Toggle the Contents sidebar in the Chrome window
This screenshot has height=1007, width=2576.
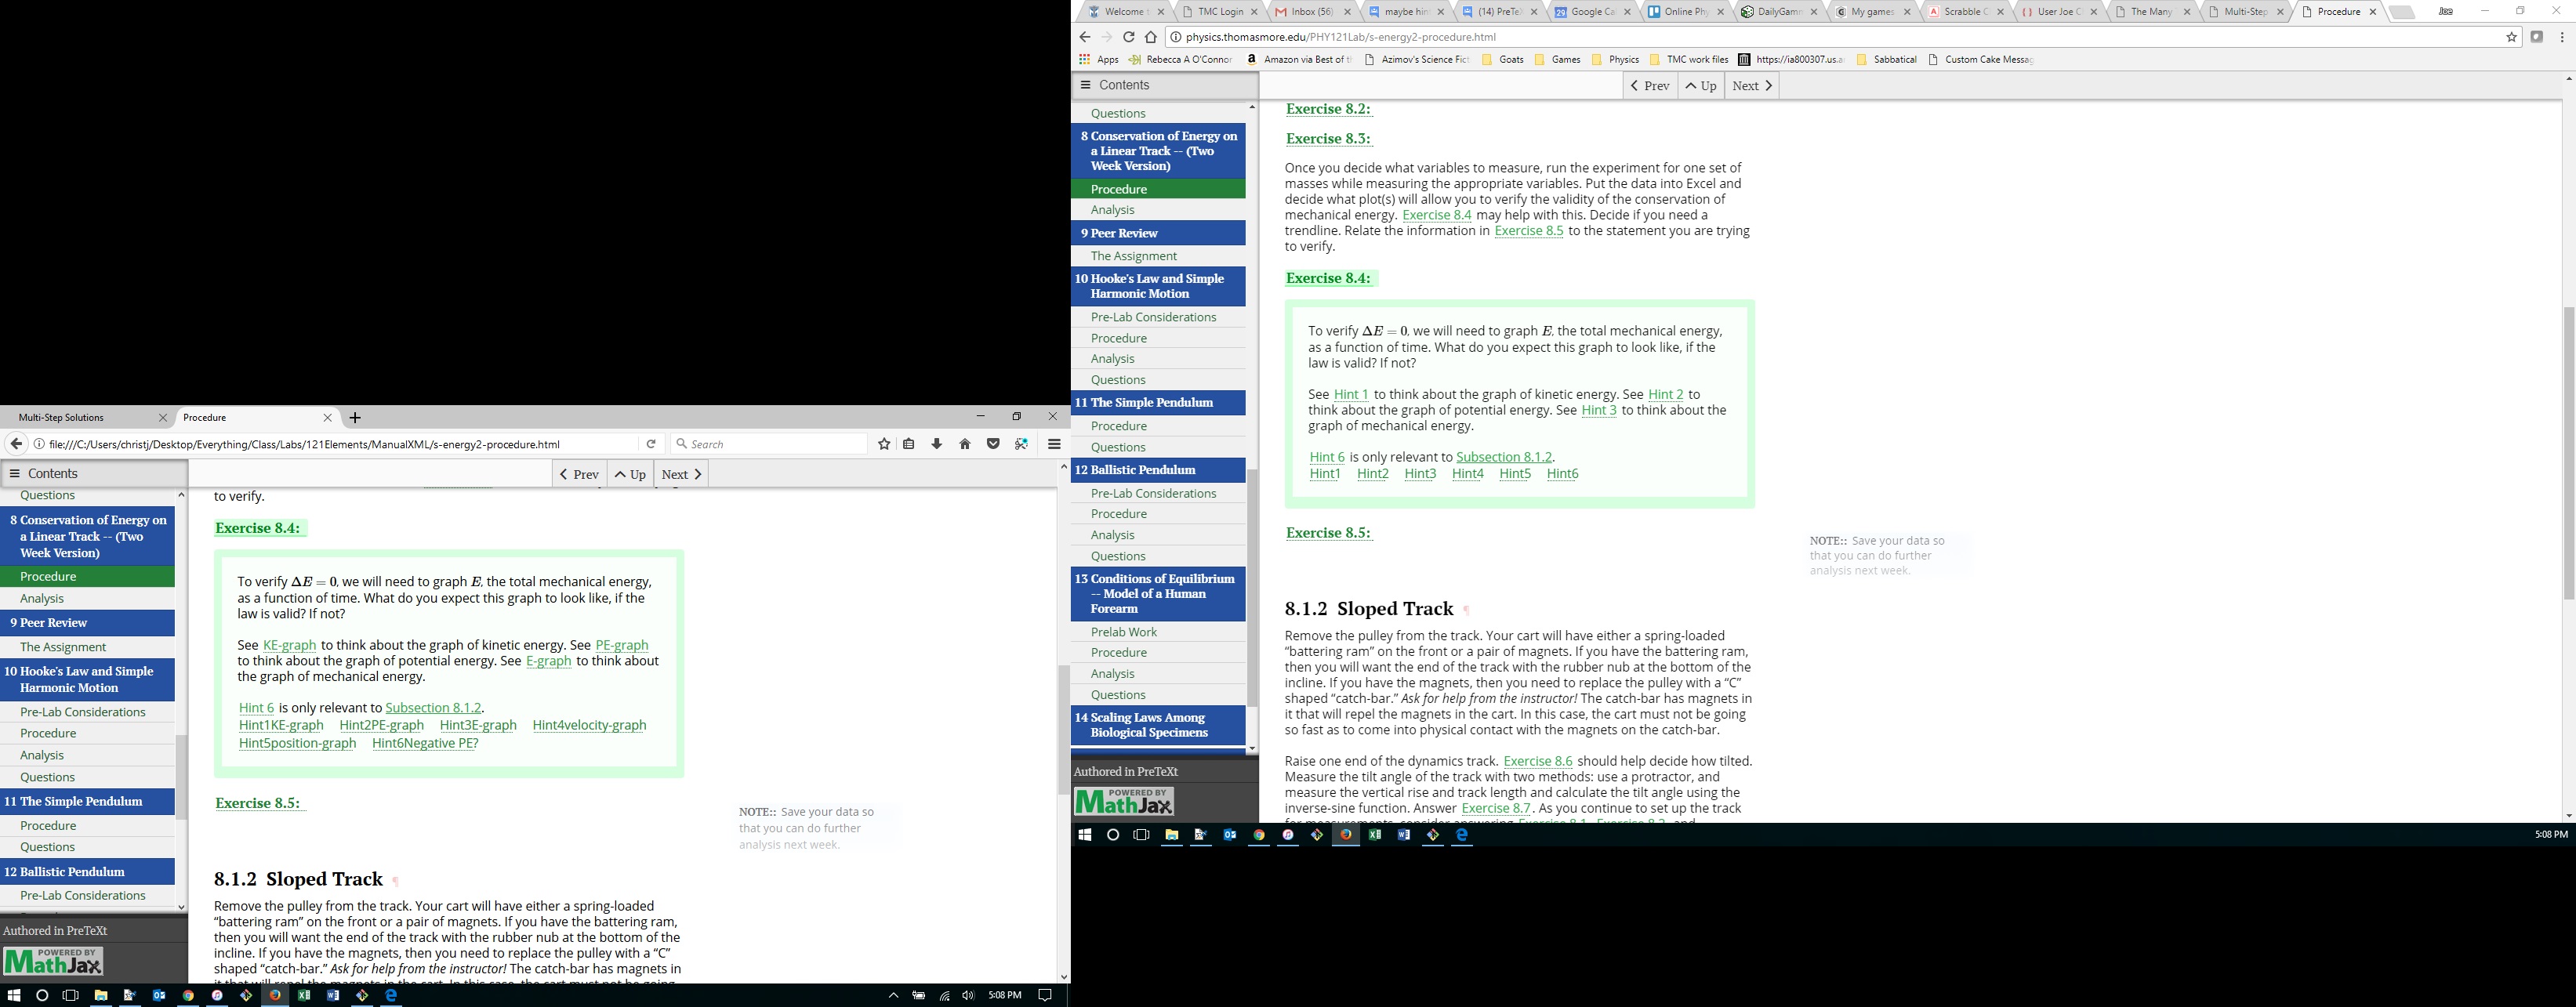(x=1085, y=85)
